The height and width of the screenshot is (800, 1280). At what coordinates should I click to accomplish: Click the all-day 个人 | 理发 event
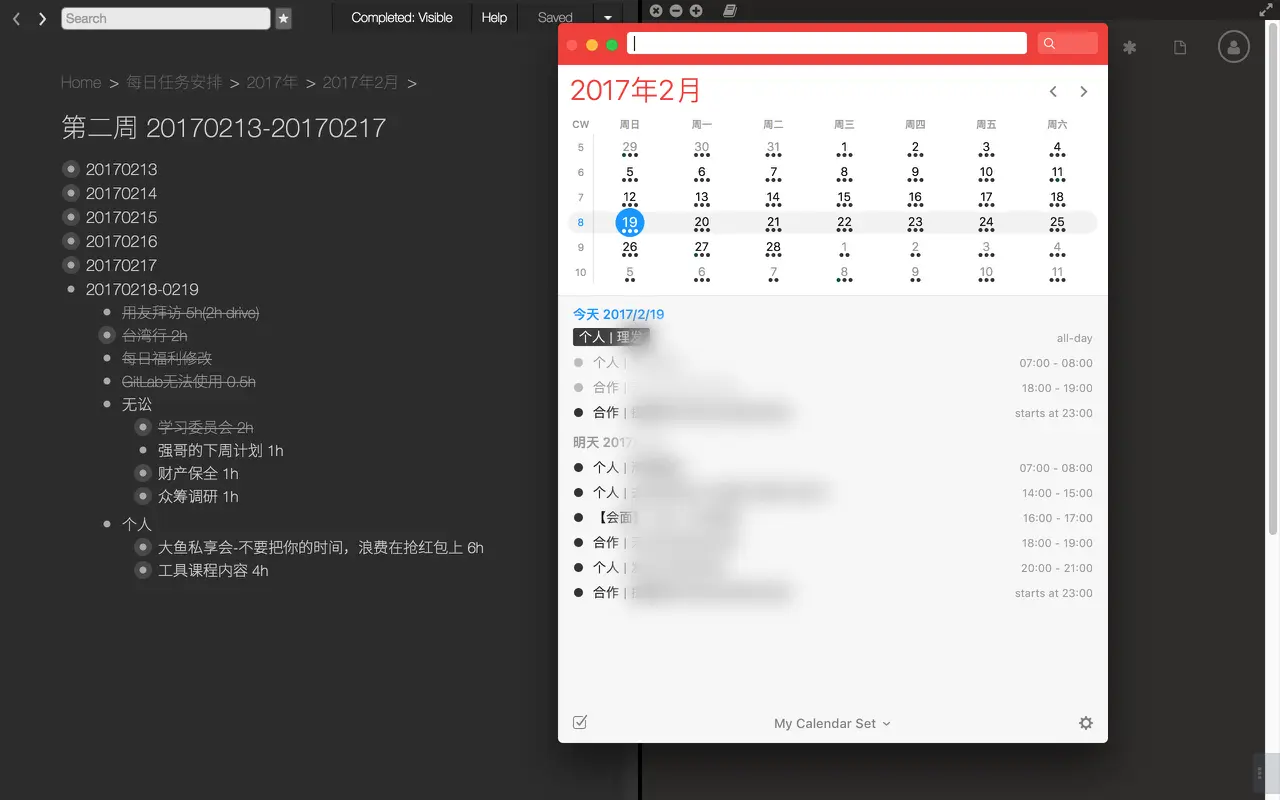612,337
